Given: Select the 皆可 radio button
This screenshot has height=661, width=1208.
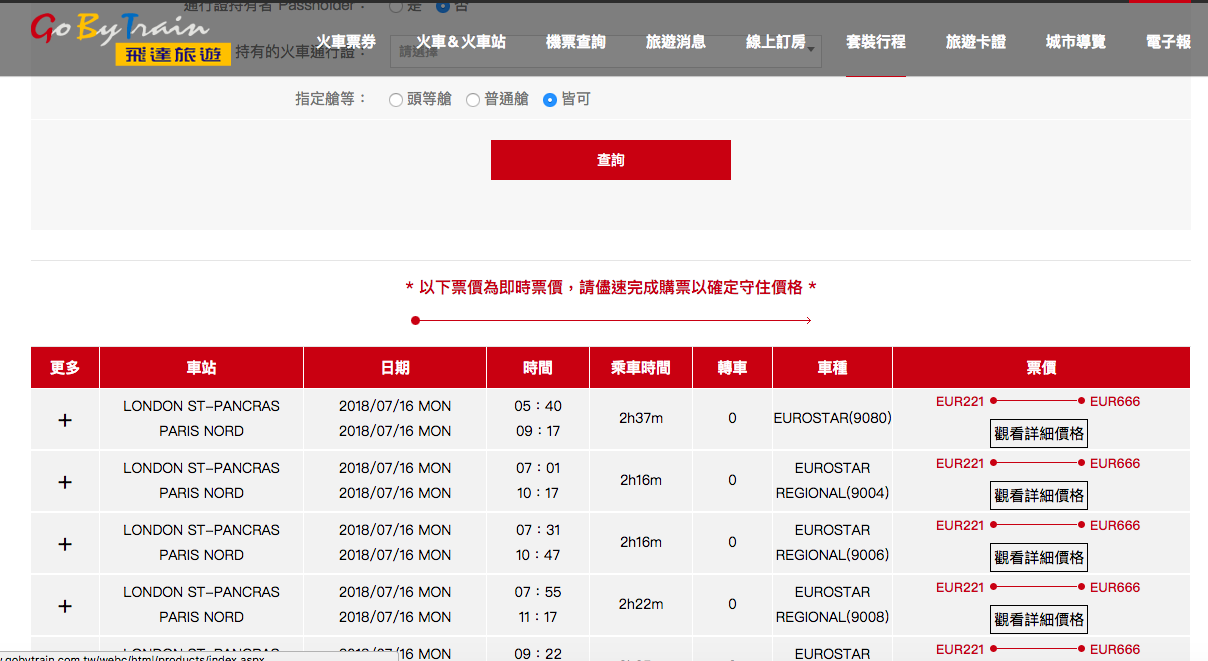Looking at the screenshot, I should click(x=550, y=100).
